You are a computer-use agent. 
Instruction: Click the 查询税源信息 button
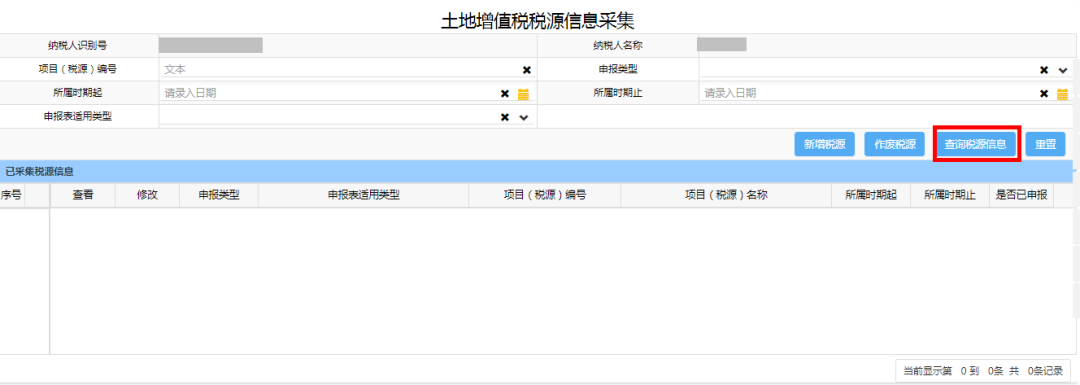(x=975, y=145)
